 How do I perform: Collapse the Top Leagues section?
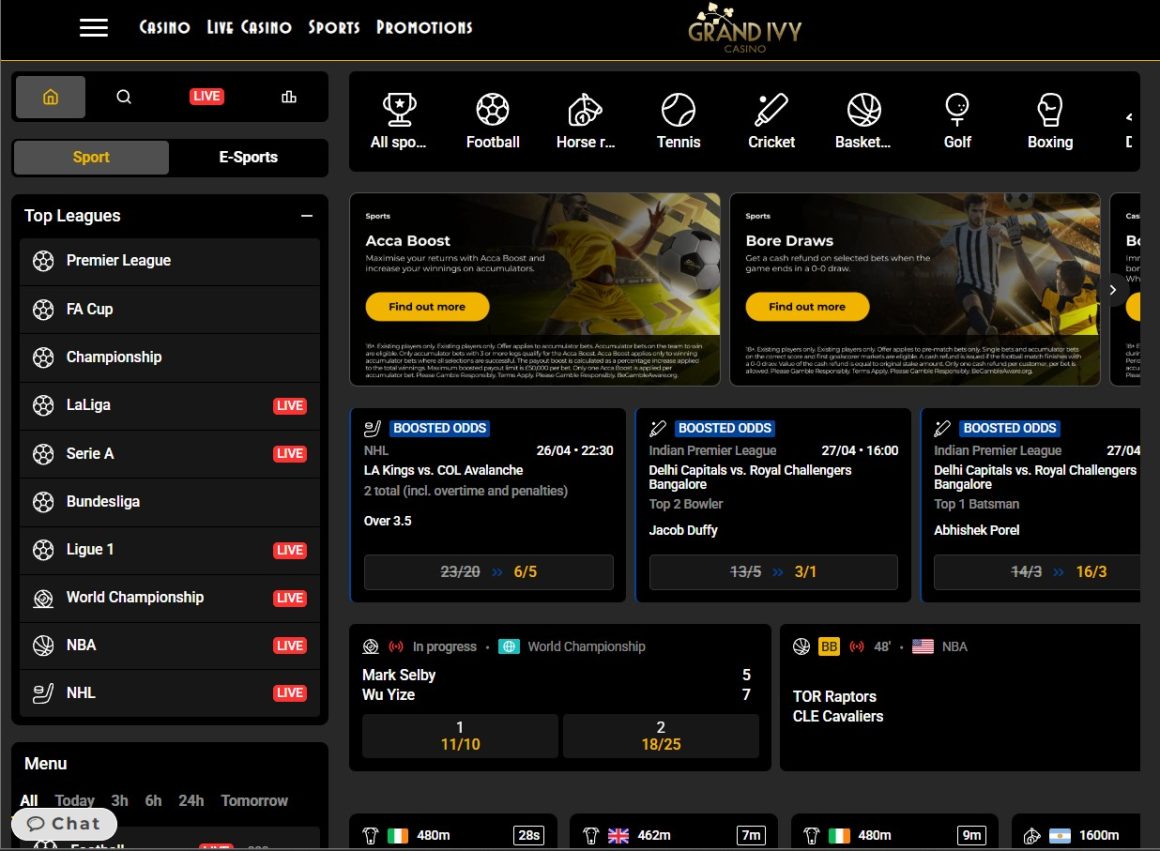coord(306,216)
